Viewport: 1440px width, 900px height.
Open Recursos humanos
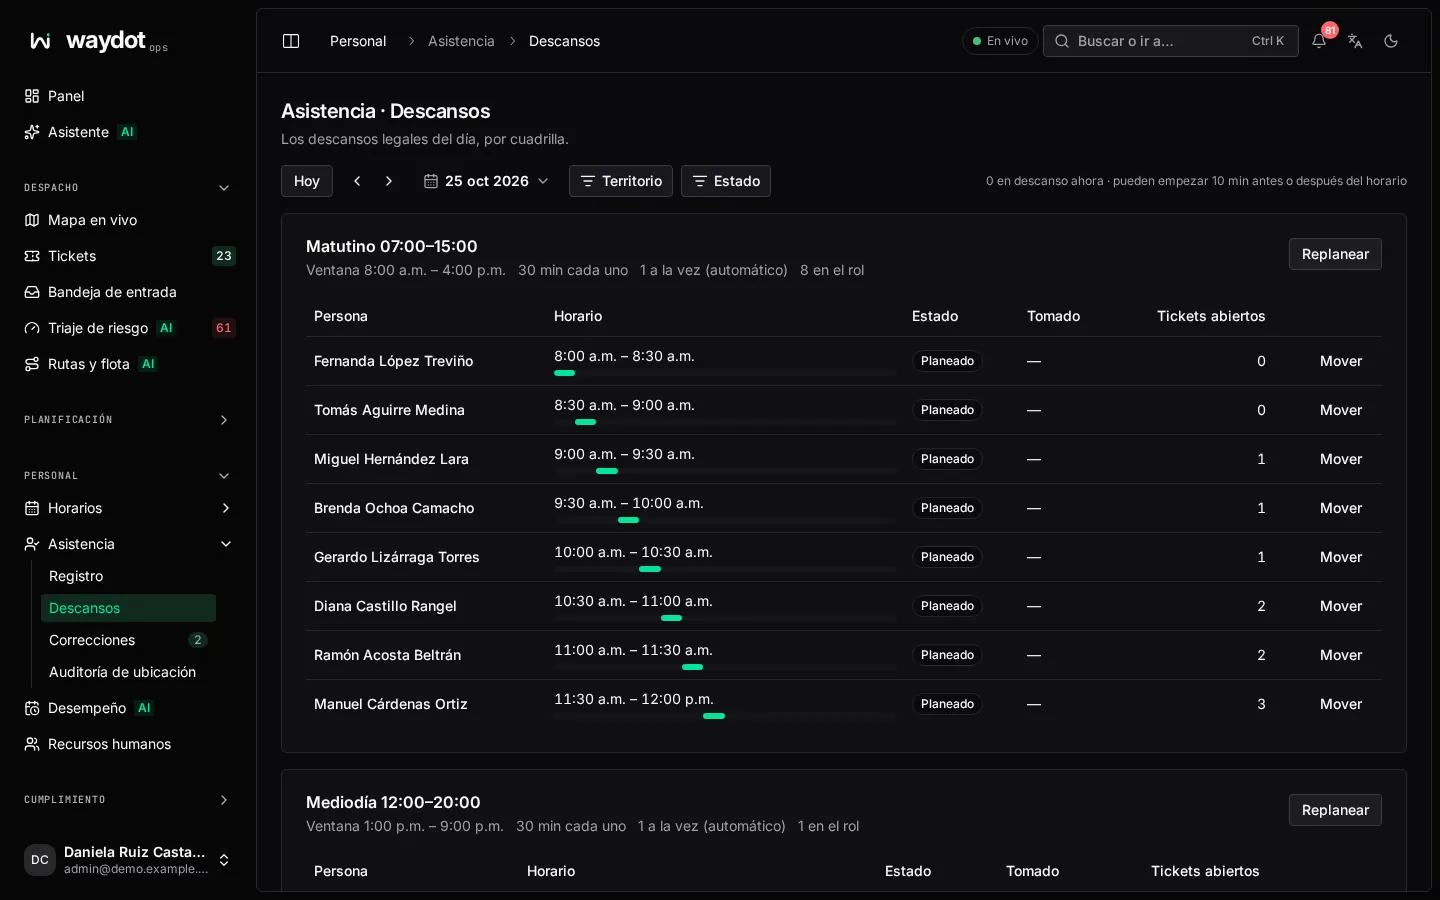point(128,744)
